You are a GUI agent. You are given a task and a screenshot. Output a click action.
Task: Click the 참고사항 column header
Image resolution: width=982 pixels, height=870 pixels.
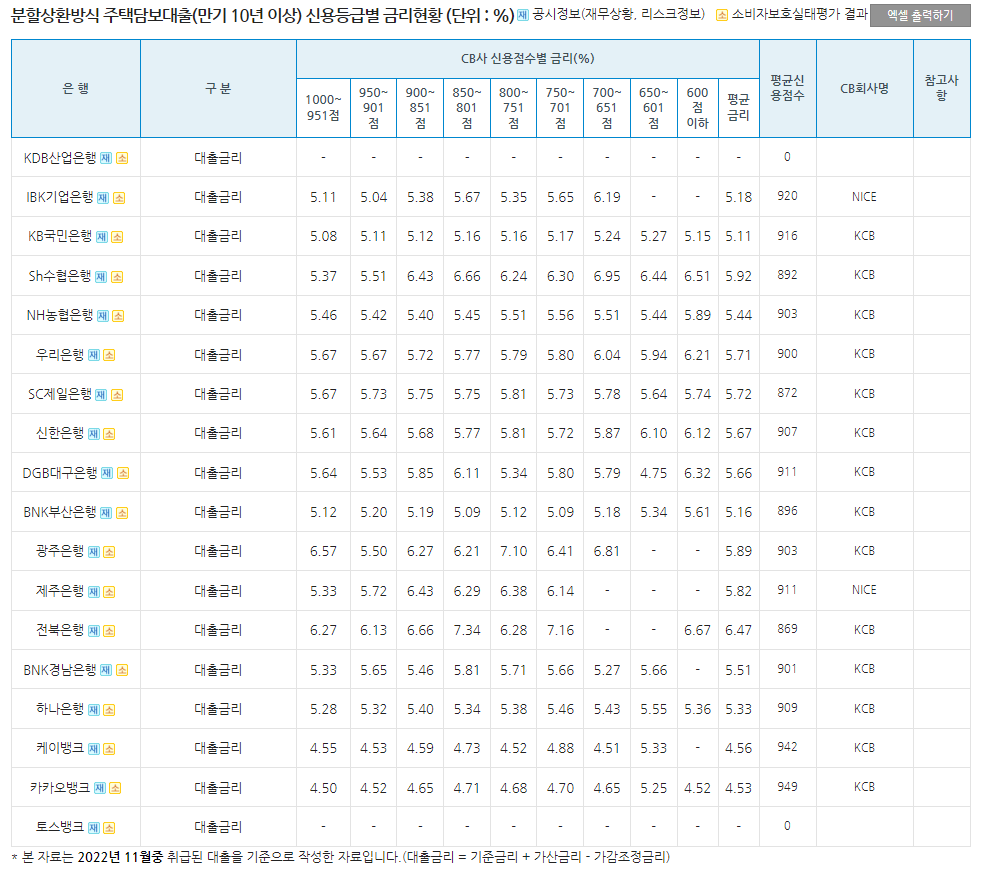point(941,88)
